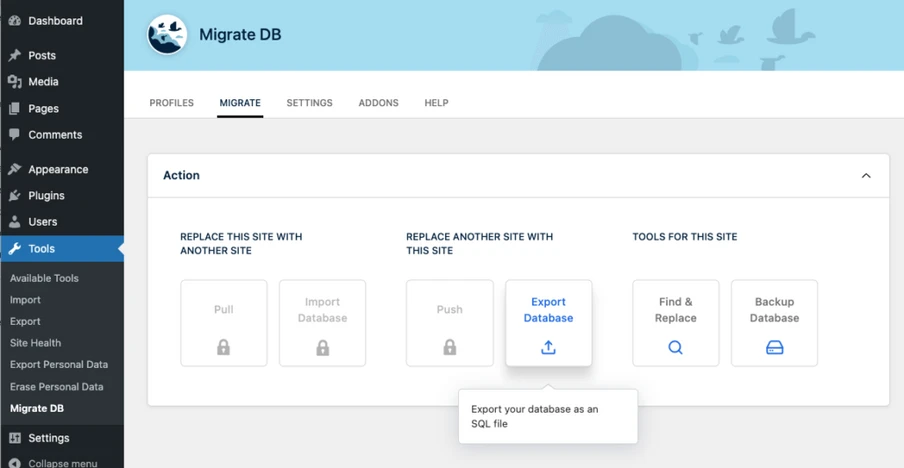Image resolution: width=904 pixels, height=468 pixels.
Task: Click the Backup Database drive icon
Action: coord(774,347)
